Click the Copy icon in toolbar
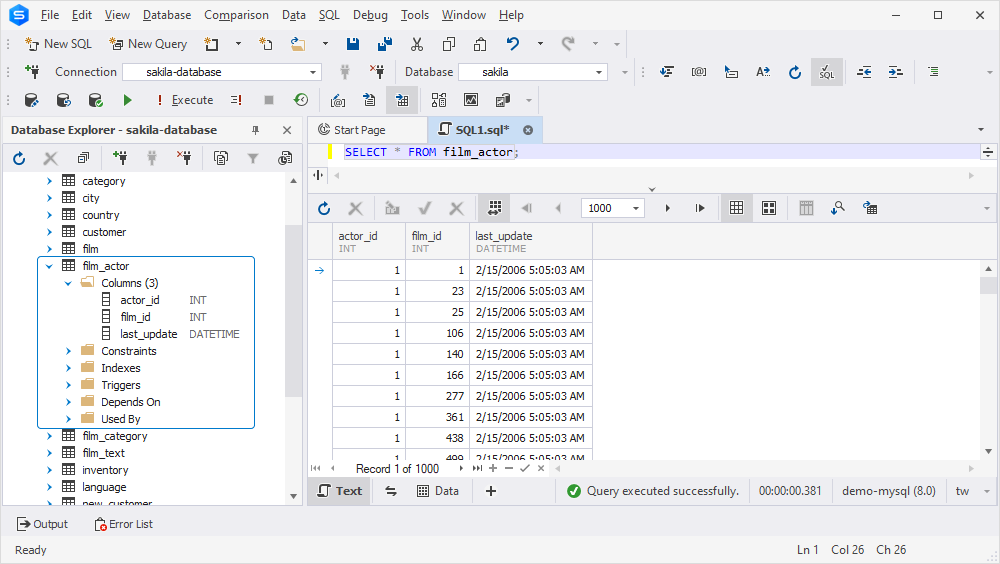 point(449,44)
